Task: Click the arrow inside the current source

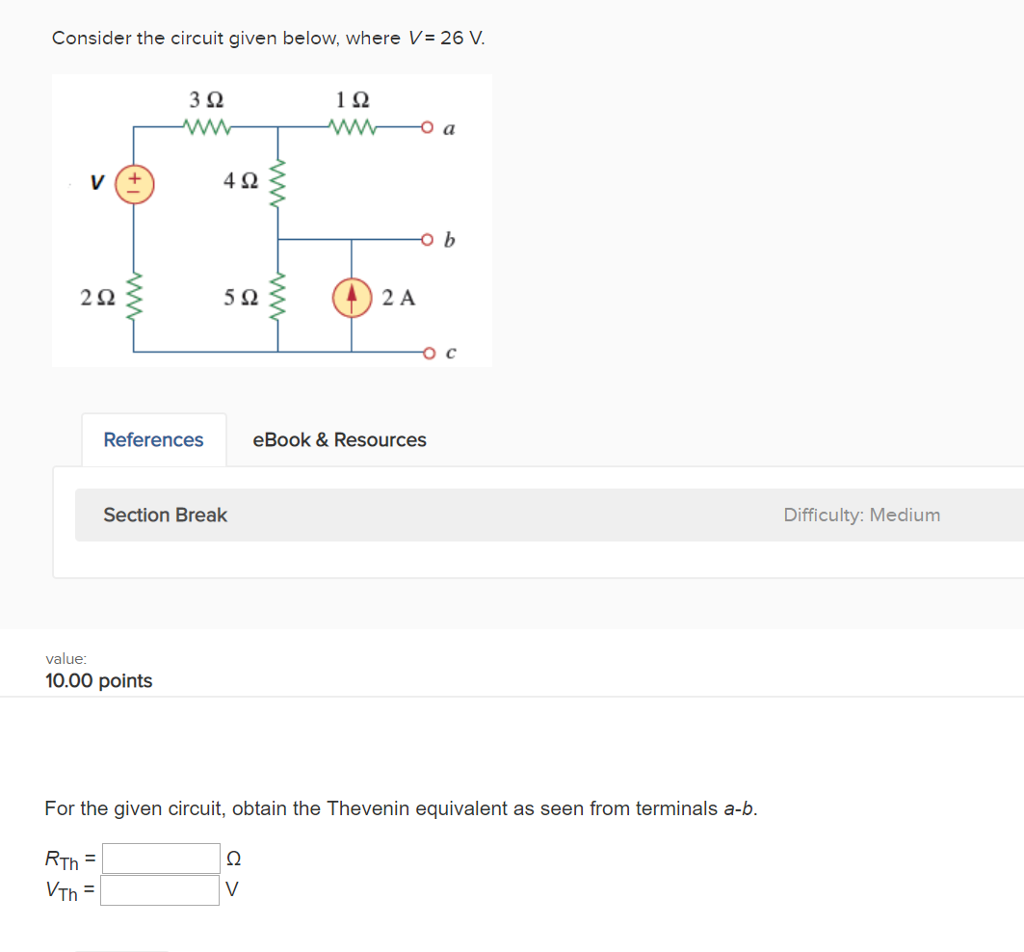Action: pyautogui.click(x=351, y=297)
